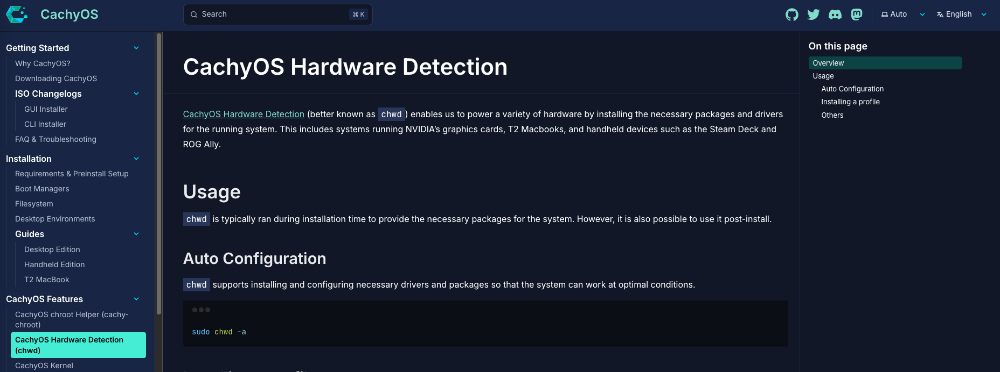The image size is (1000, 372).
Task: Jump to Others in page contents
Action: tap(832, 115)
